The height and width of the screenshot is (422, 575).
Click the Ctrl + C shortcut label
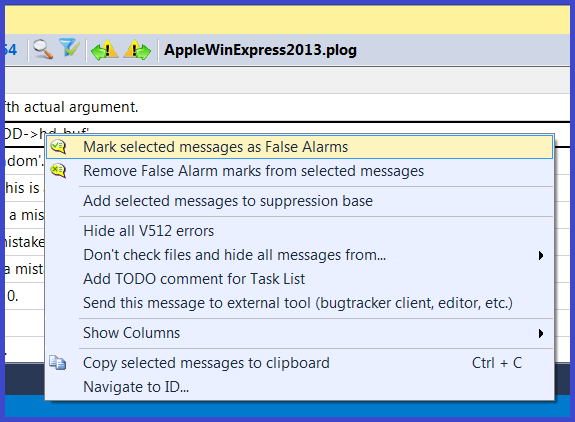click(x=497, y=363)
